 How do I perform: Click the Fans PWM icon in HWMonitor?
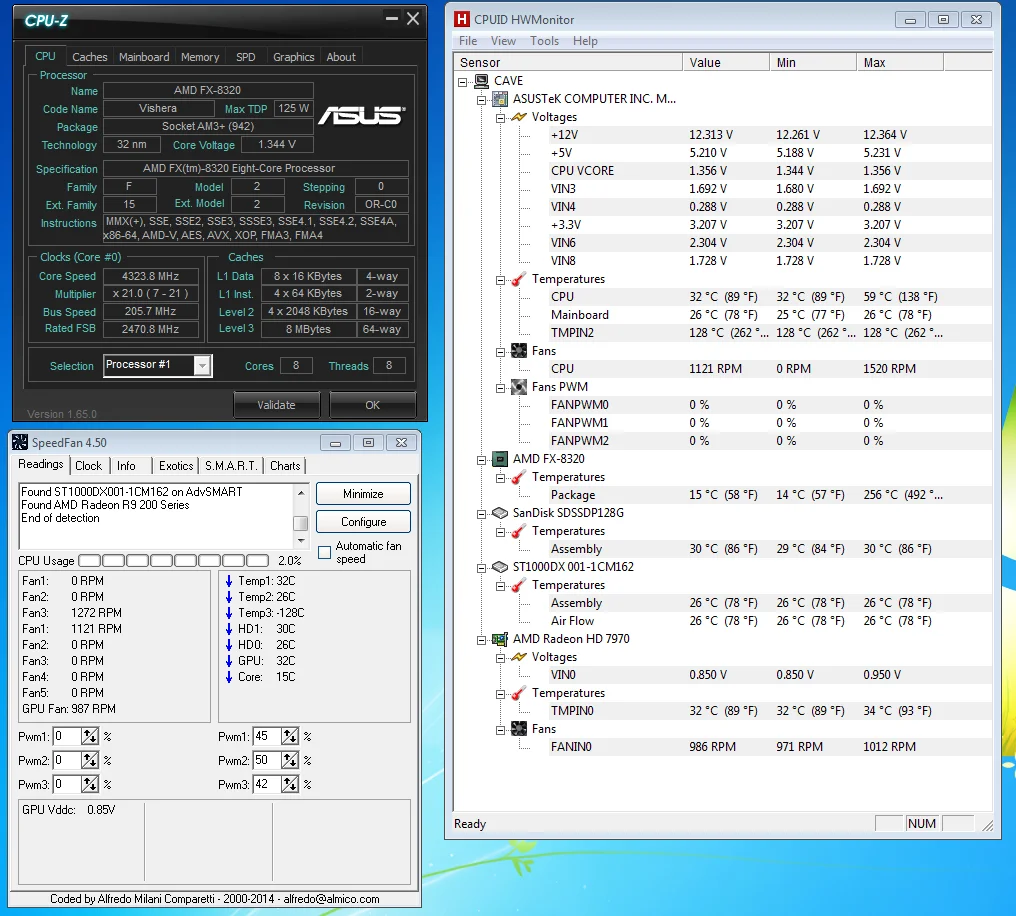(519, 387)
